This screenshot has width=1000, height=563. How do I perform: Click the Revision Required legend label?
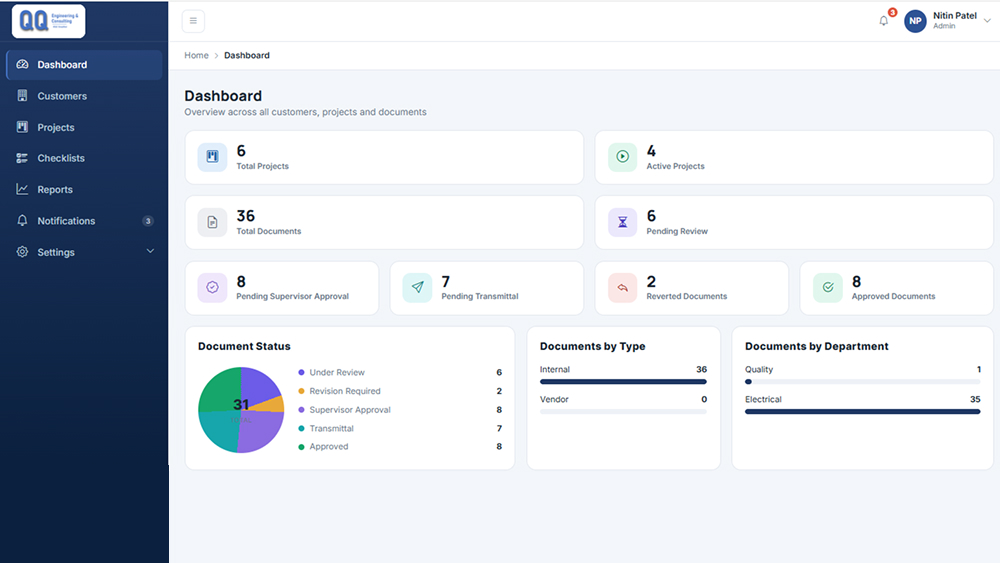point(345,391)
